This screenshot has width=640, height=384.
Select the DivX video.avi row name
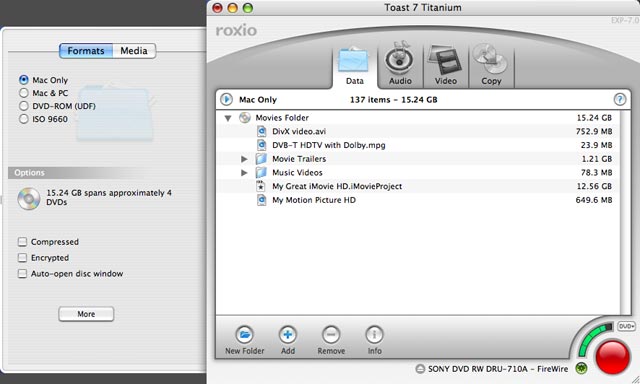tap(299, 131)
